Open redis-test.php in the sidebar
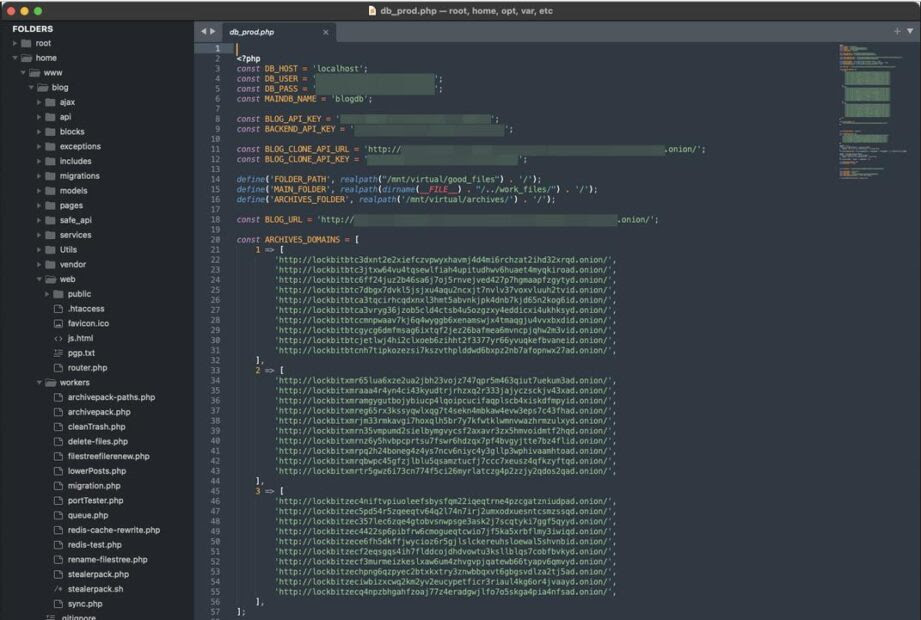The height and width of the screenshot is (620, 921). 95,545
